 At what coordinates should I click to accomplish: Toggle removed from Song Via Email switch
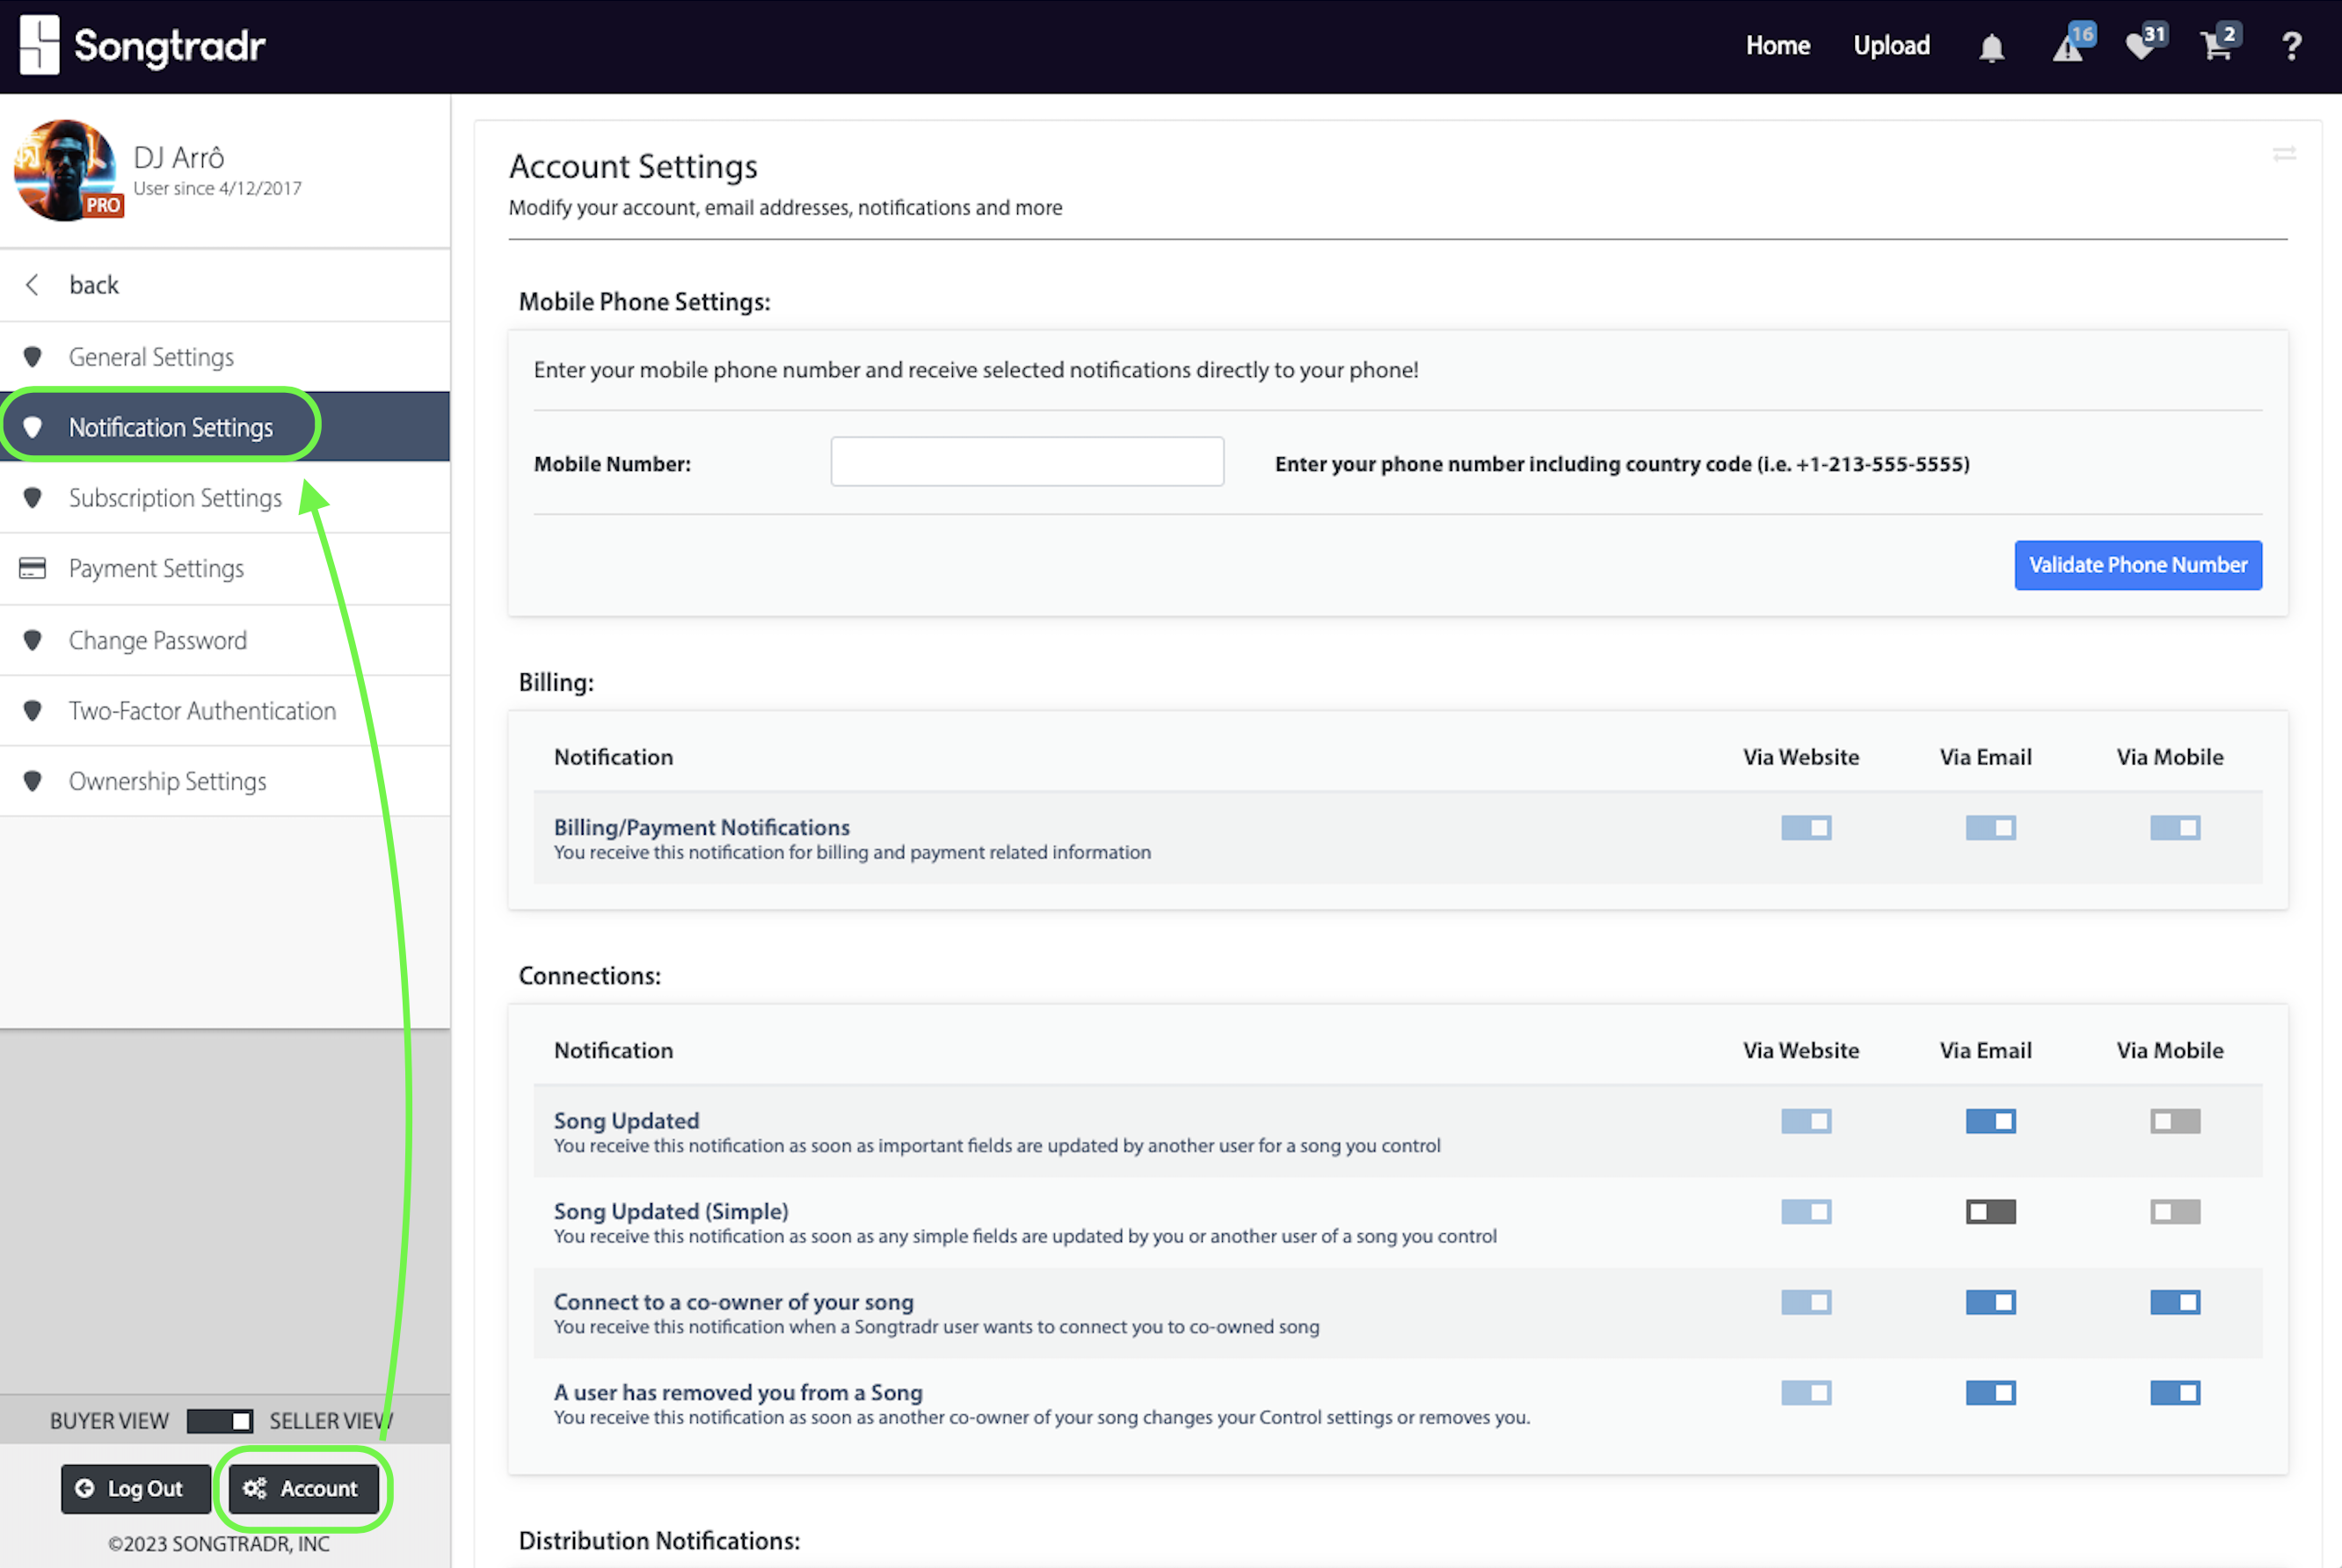click(1990, 1394)
